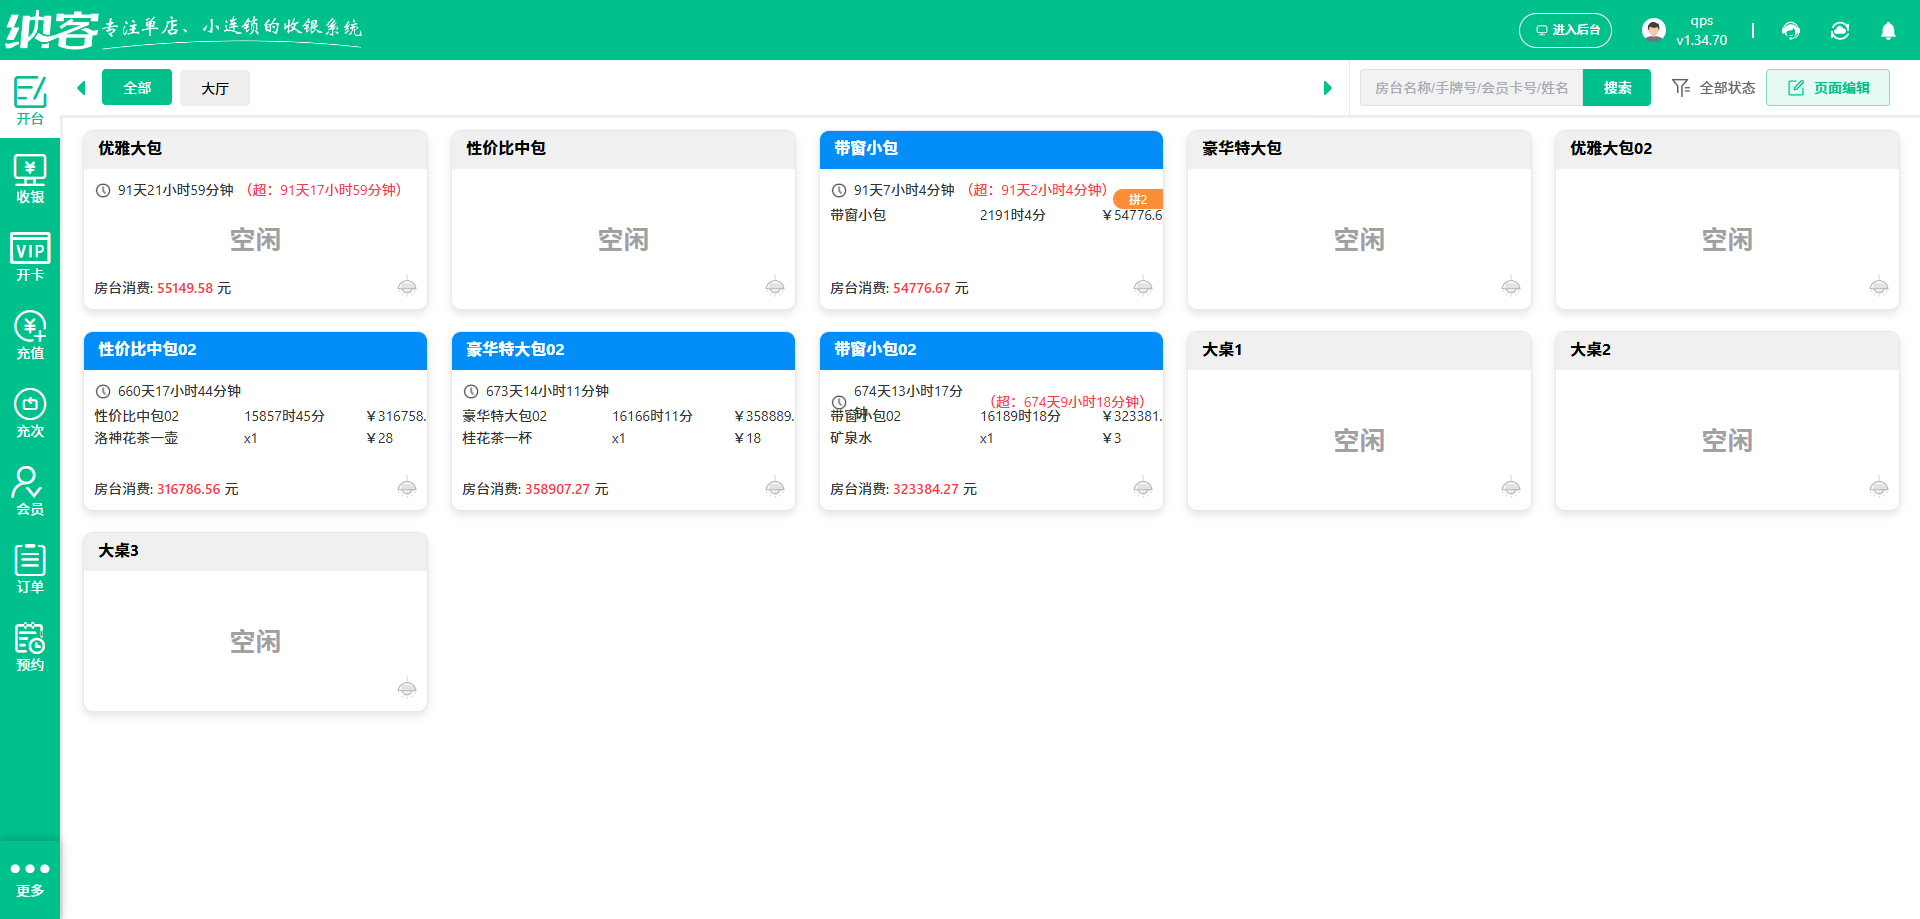Click the 纳客 logo in header
This screenshot has height=919, width=1920.
(52, 30)
